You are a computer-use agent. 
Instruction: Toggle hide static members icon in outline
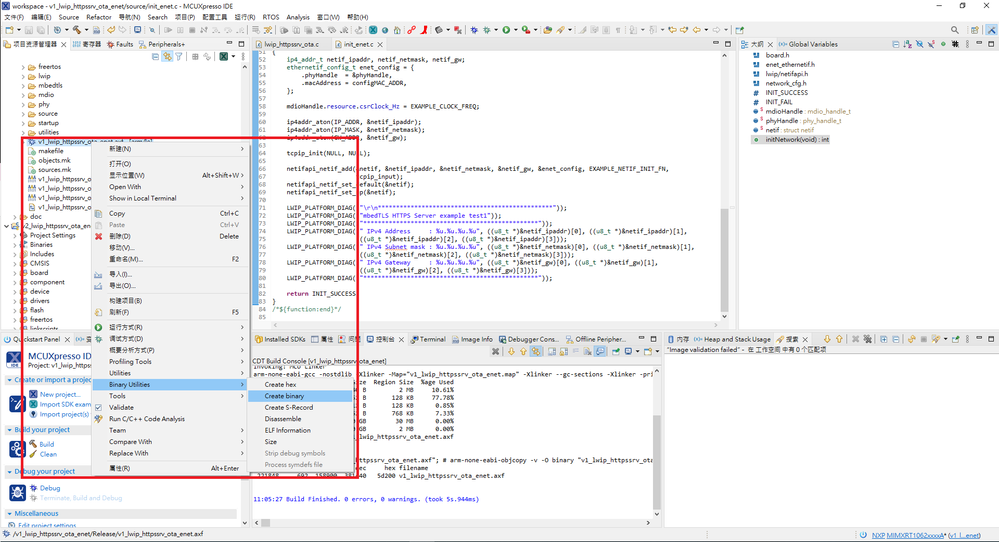tap(931, 45)
